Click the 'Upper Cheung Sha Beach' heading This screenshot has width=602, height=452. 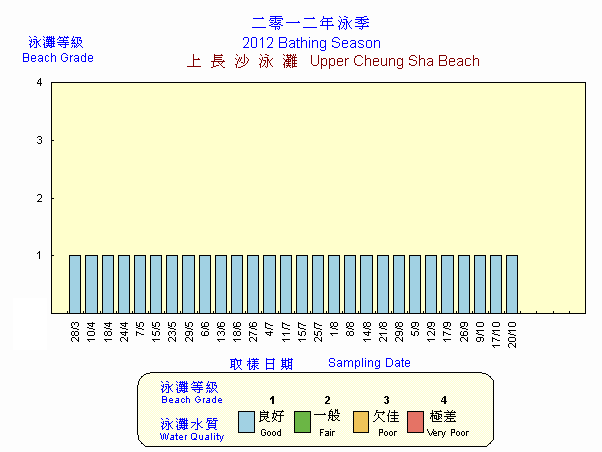(x=395, y=61)
